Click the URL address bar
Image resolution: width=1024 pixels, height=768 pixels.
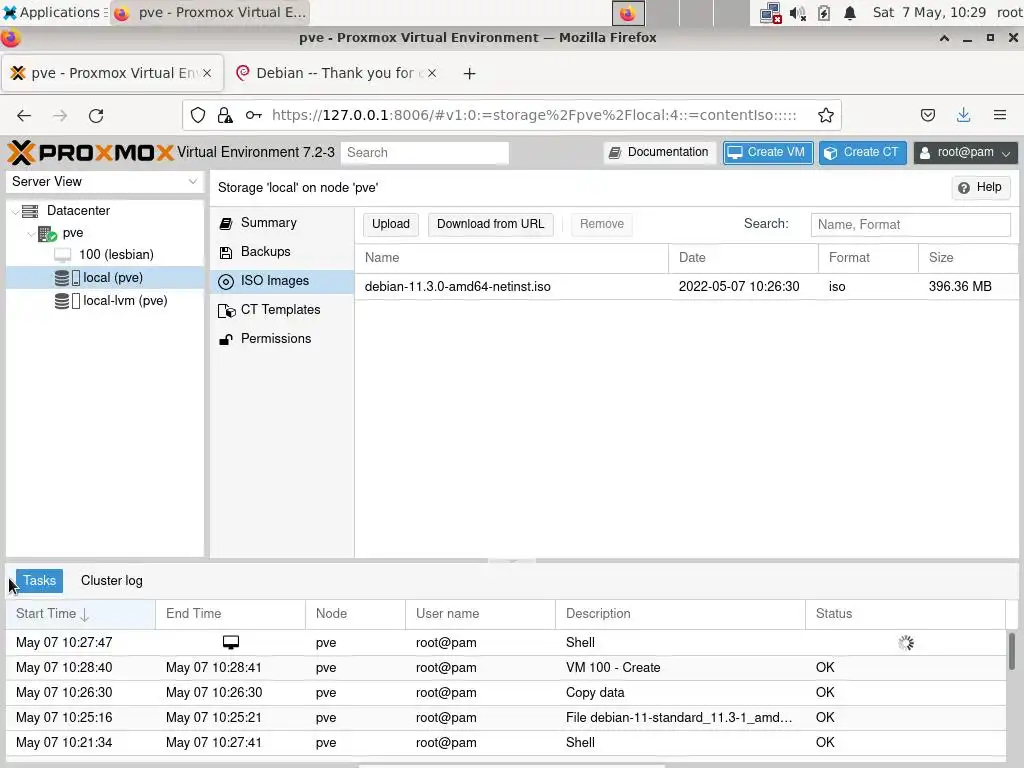pos(534,116)
